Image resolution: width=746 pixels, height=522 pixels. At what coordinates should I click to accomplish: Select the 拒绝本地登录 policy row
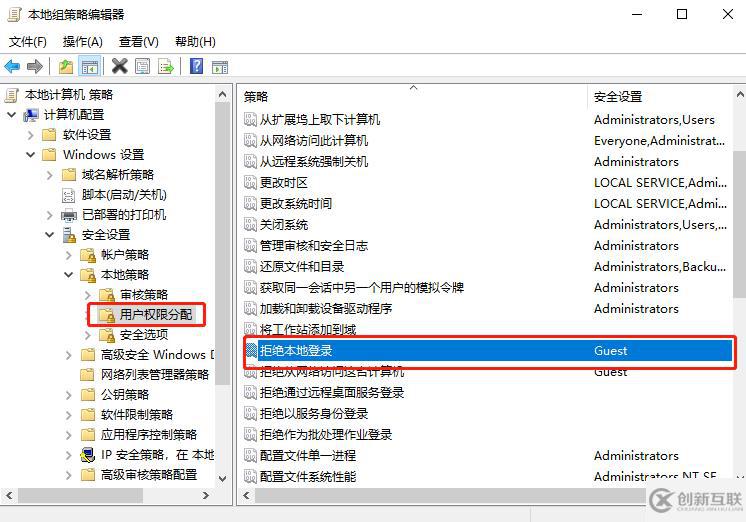(x=488, y=351)
